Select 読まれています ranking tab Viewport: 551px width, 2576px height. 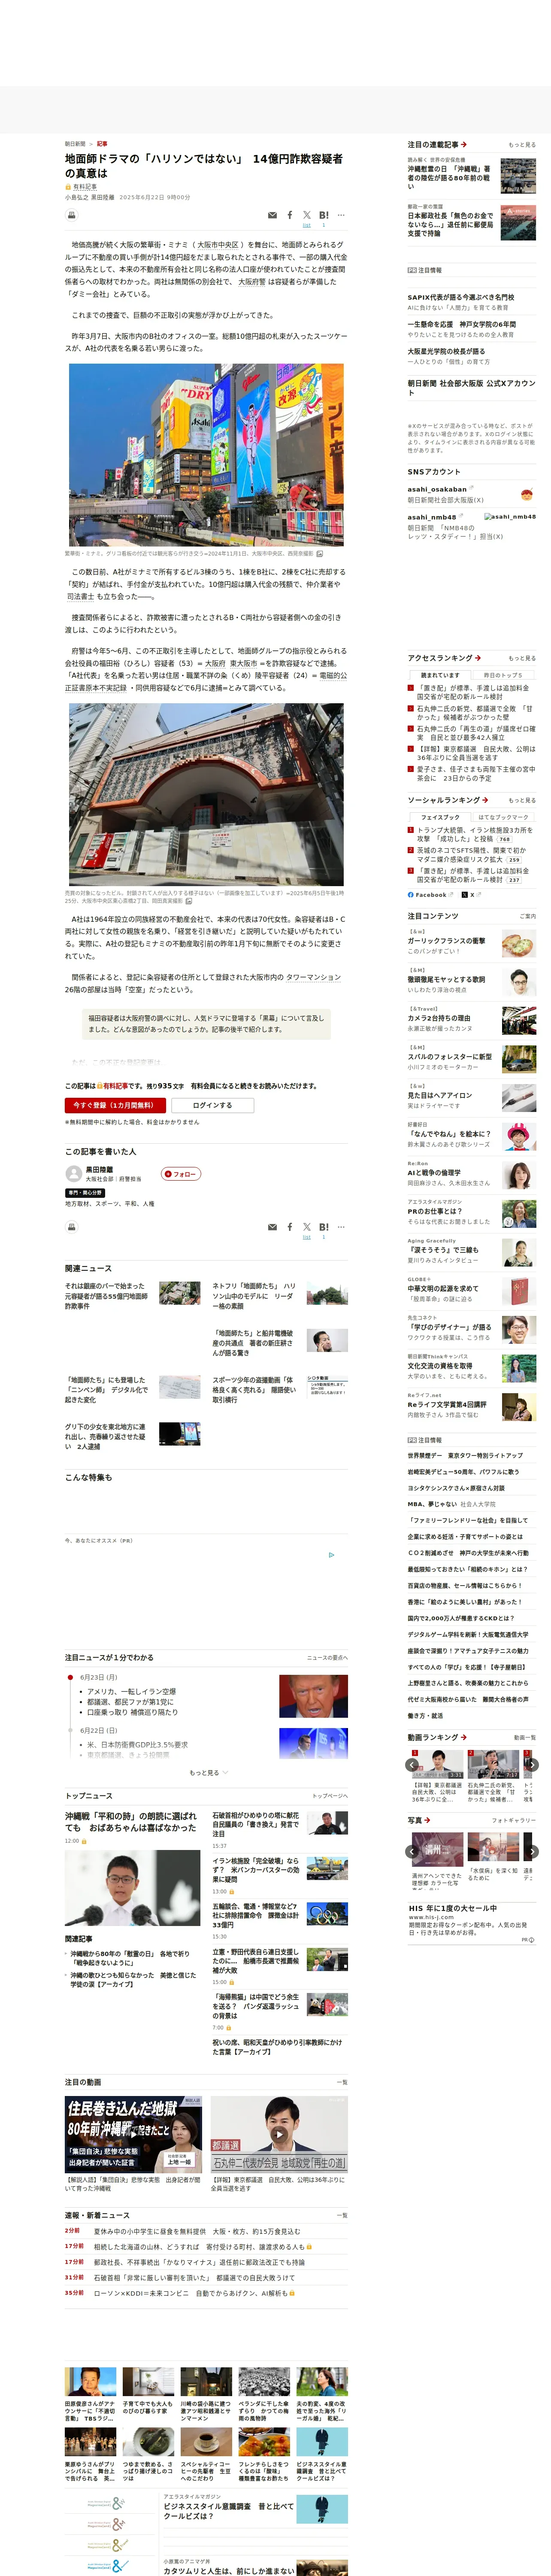pyautogui.click(x=440, y=675)
